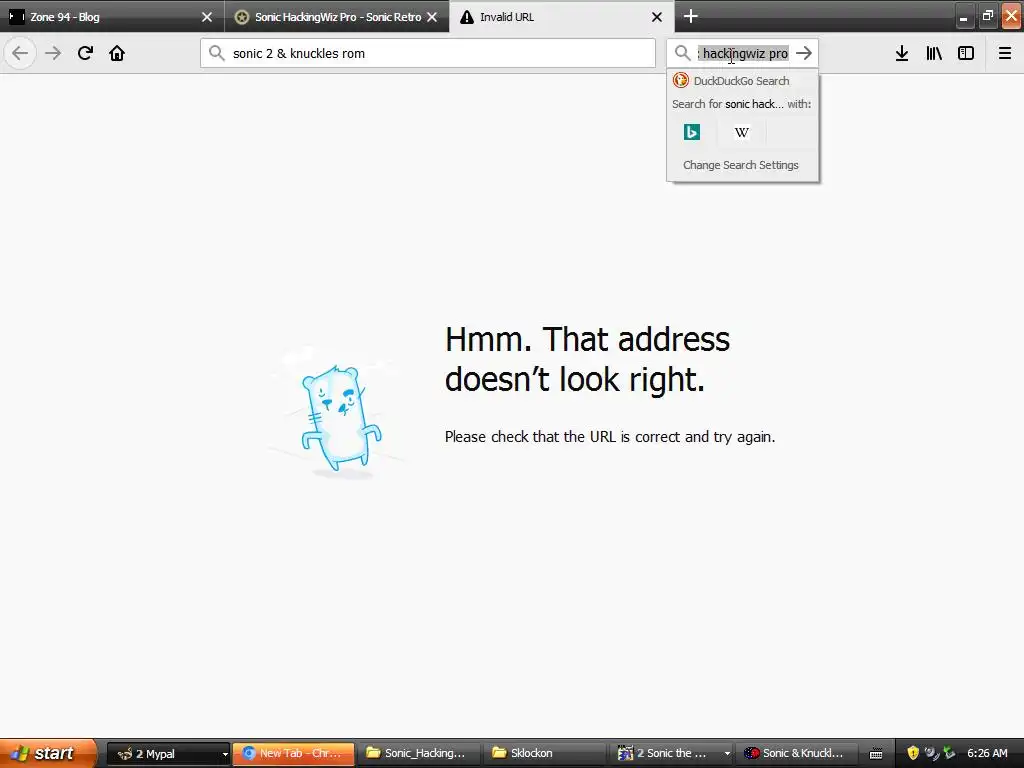Minimize the browser window
The height and width of the screenshot is (768, 1024).
coord(964,16)
